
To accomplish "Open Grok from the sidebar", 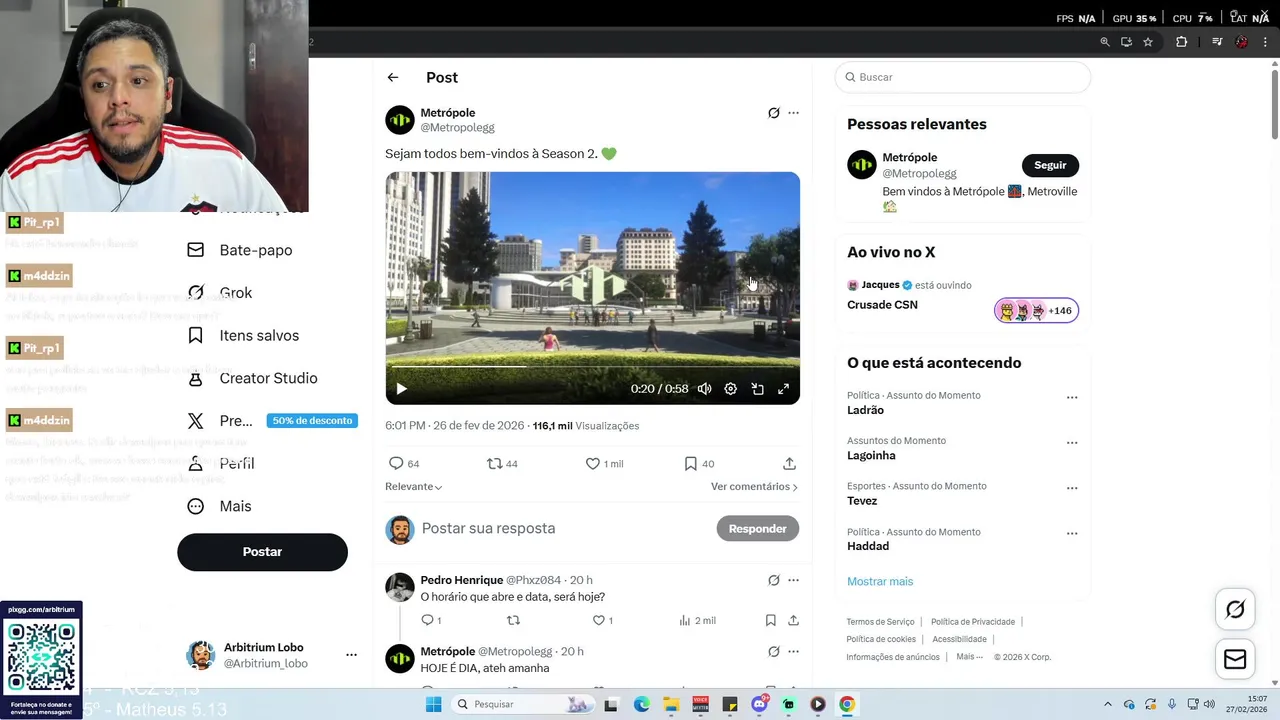I will (221, 293).
